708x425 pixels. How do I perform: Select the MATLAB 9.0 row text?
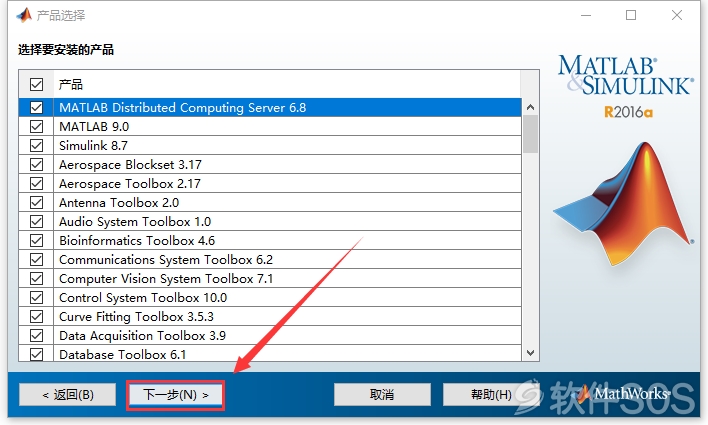tap(94, 126)
